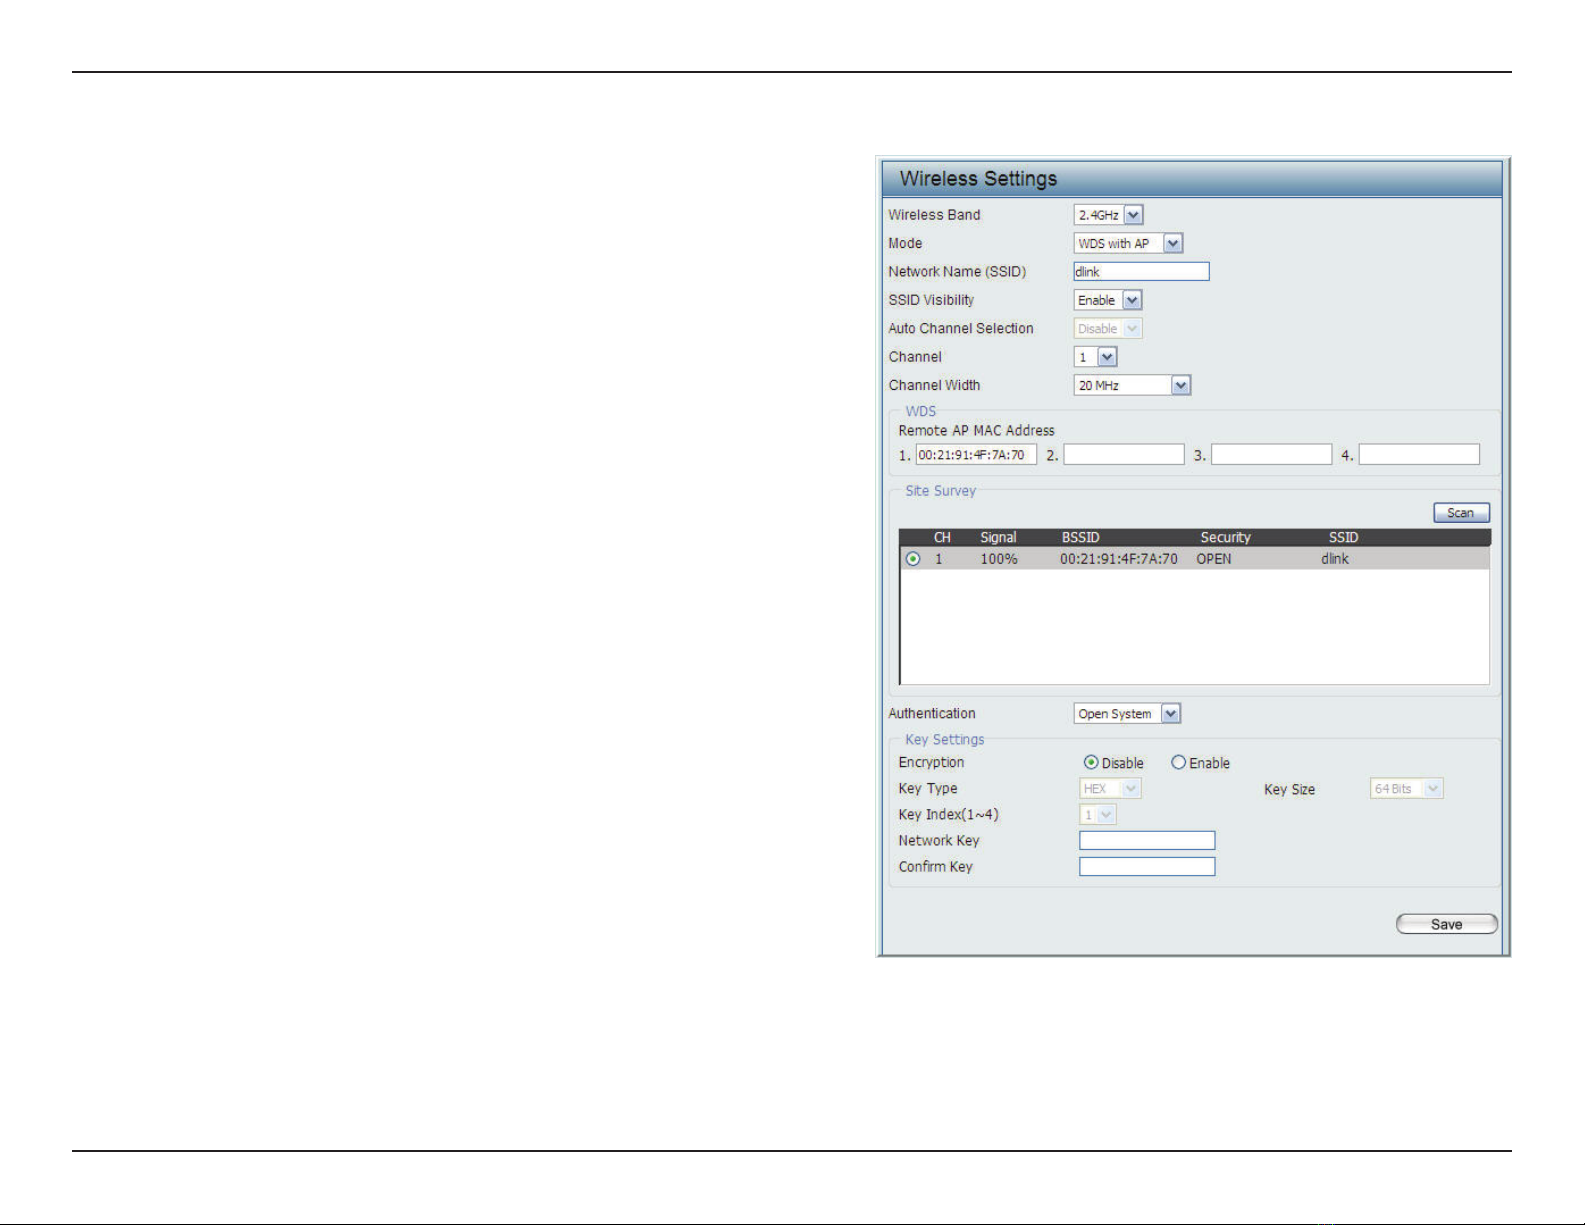Select Disable for Encryption
Screen dimensions: 1585x1225
point(1091,763)
